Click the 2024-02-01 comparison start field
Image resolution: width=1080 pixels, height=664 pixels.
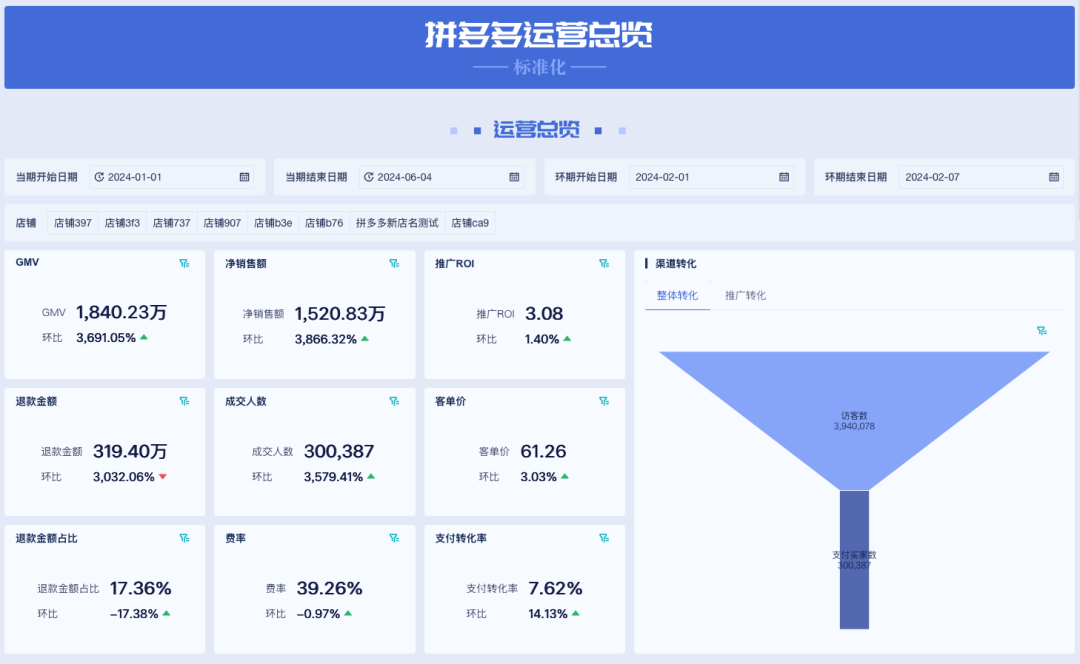point(712,177)
